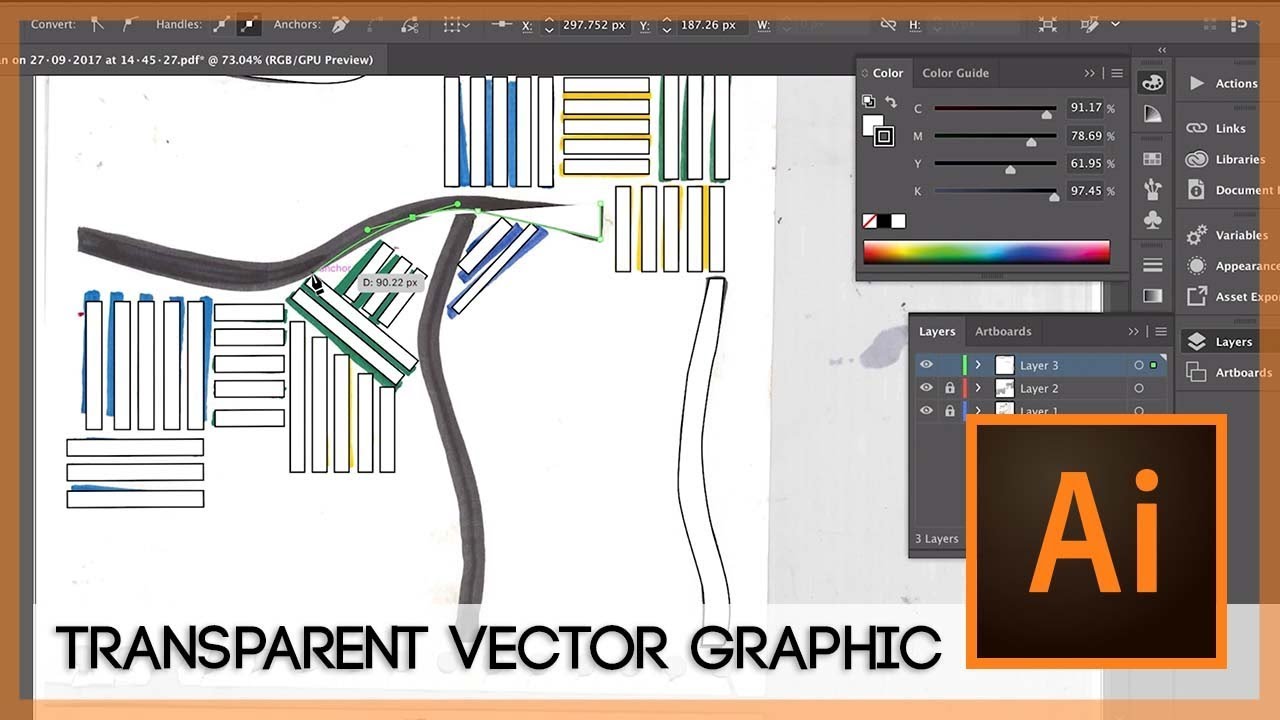The width and height of the screenshot is (1280, 720).
Task: Click the X value stepper arrows
Action: coord(549,25)
